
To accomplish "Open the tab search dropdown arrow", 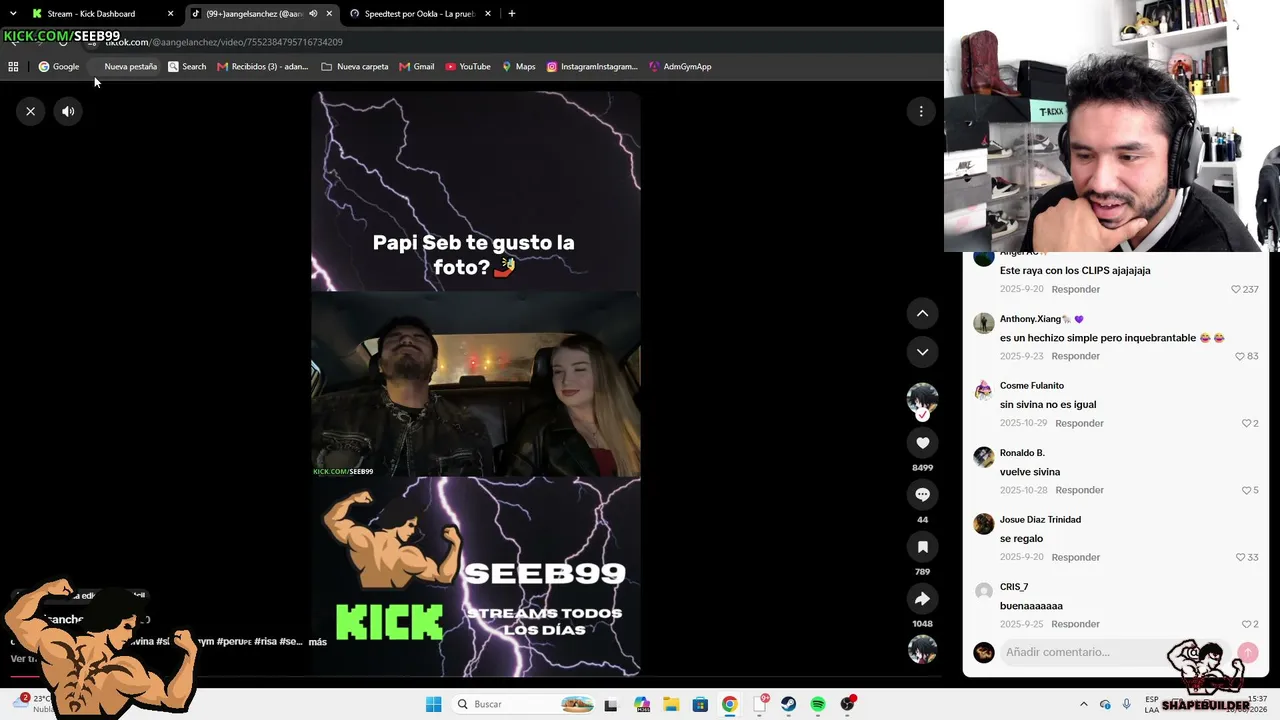I will [13, 14].
